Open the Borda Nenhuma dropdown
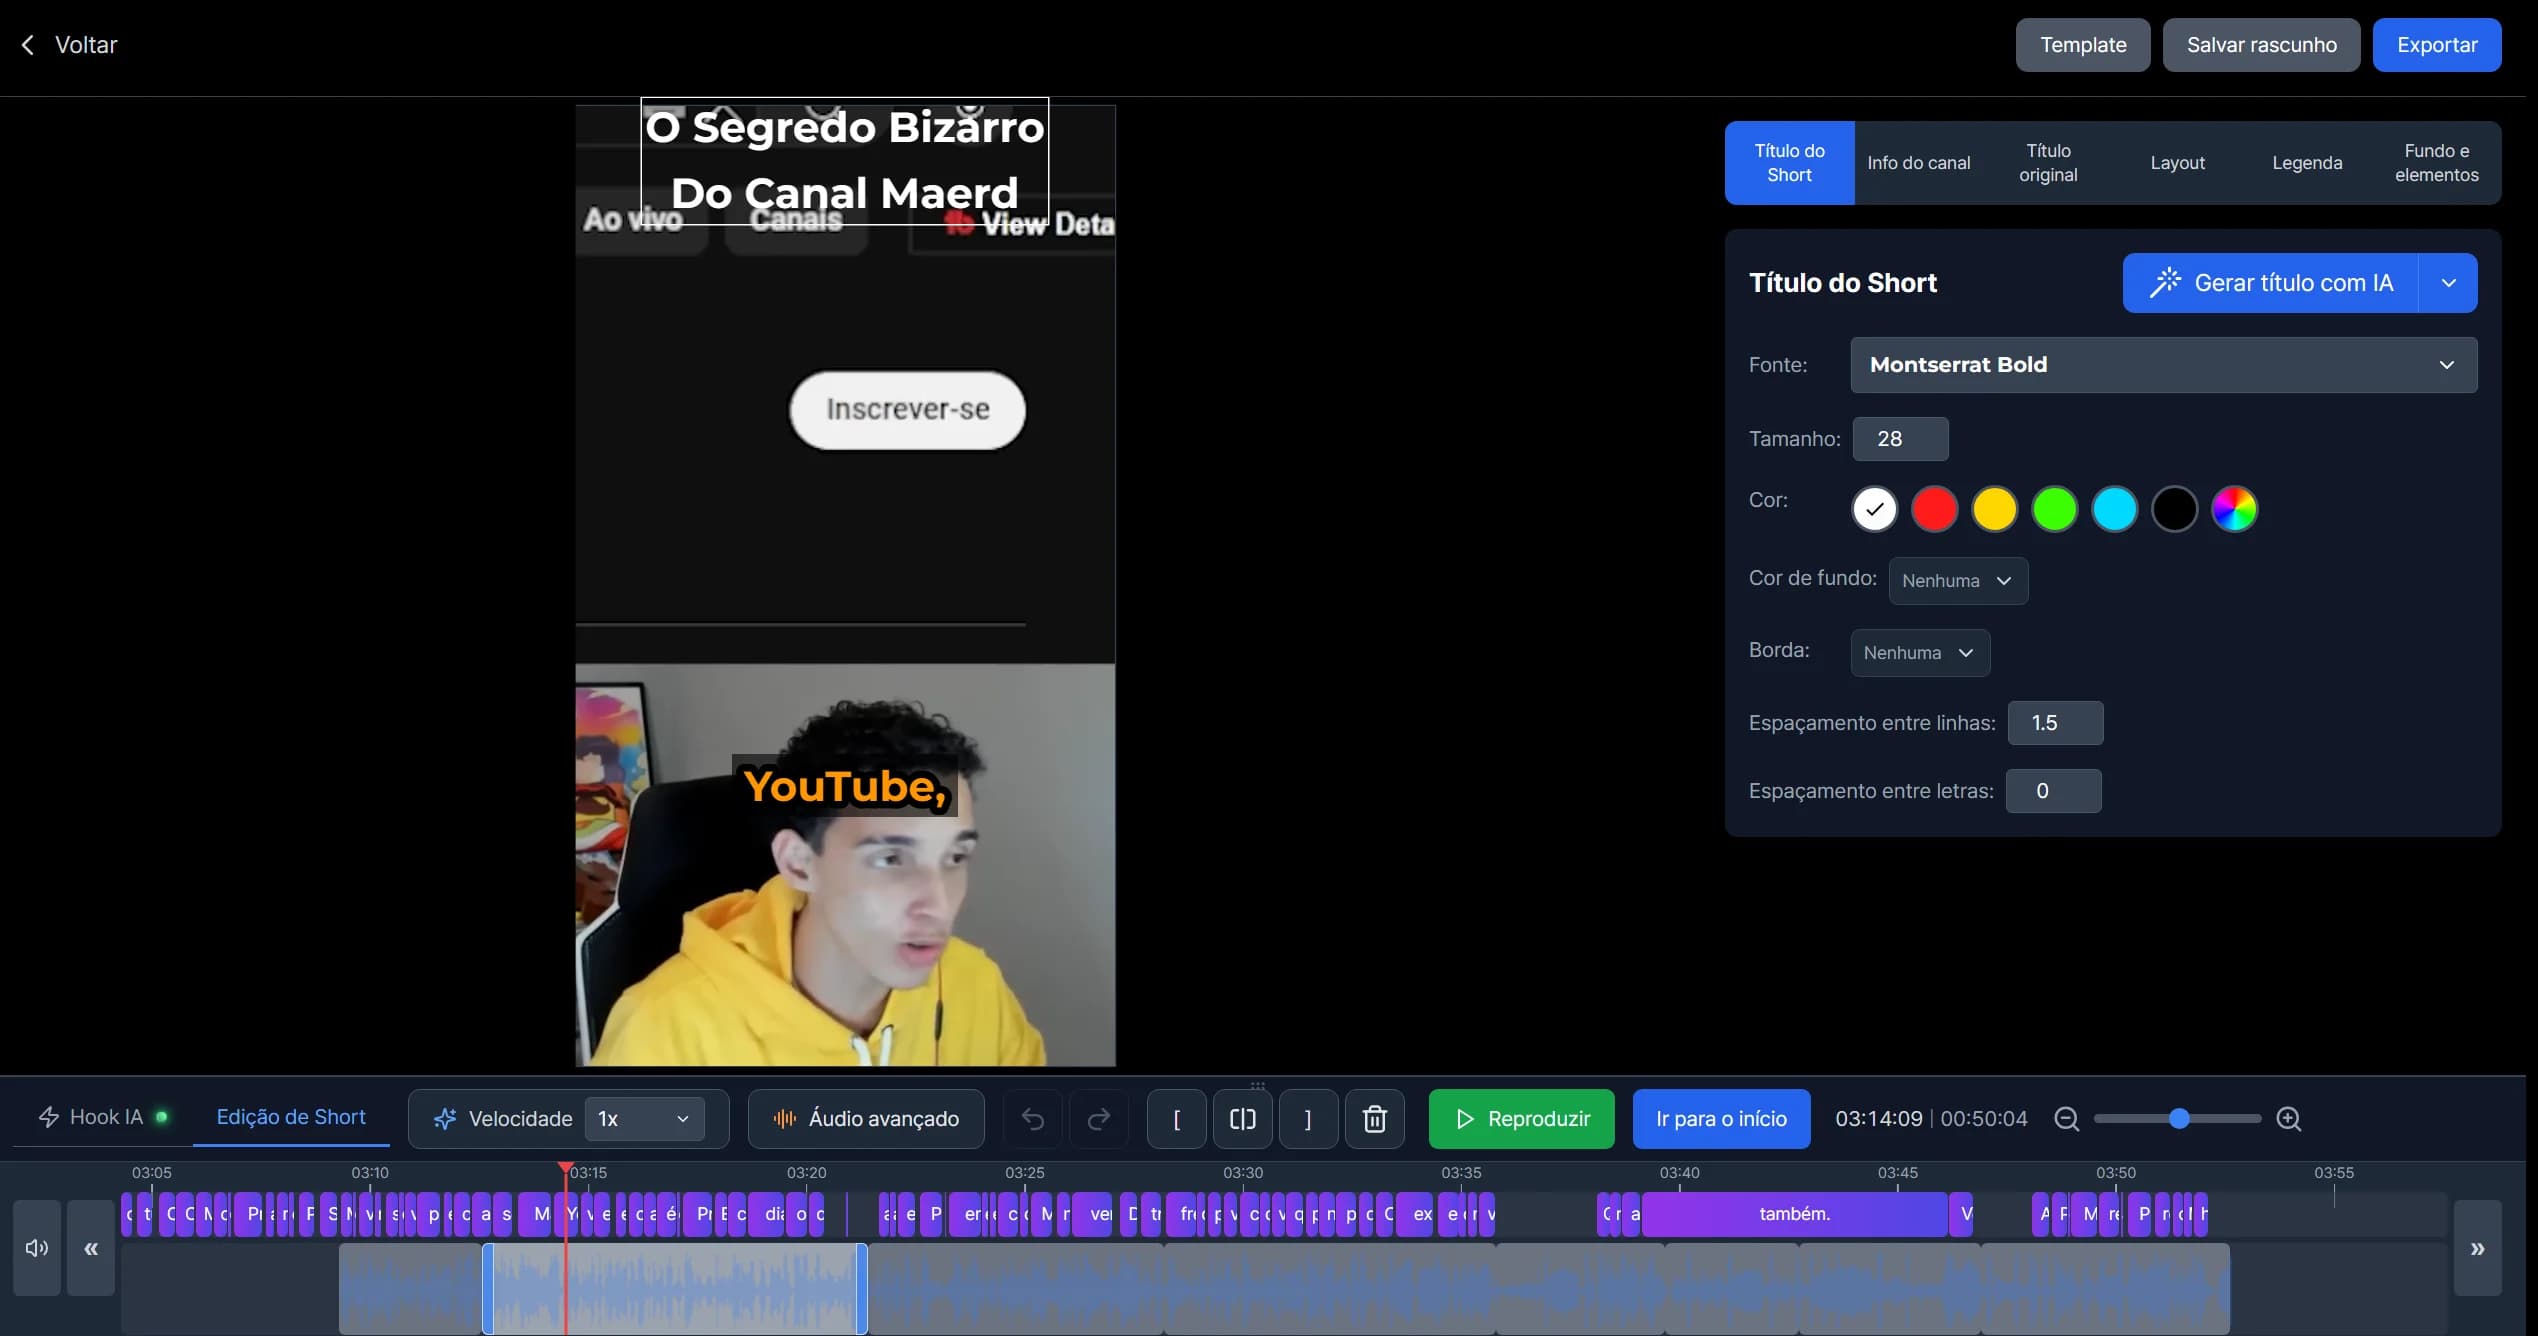 point(1919,652)
